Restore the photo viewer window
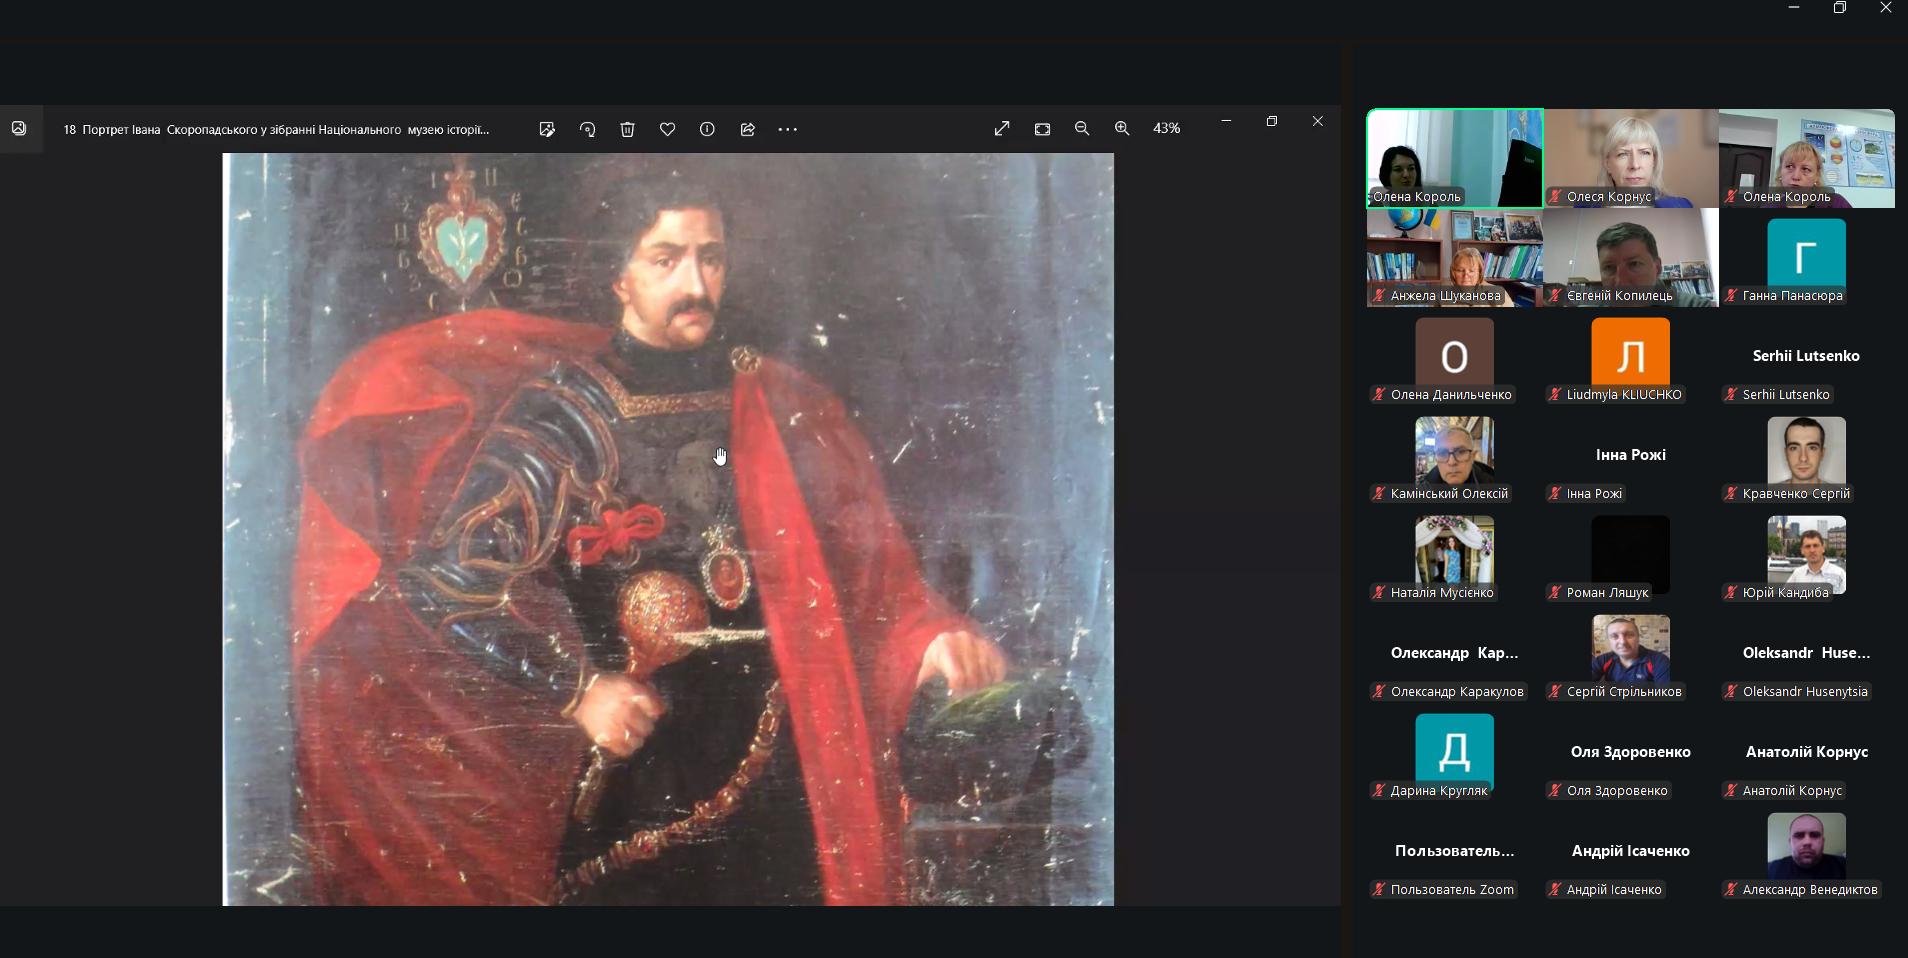The height and width of the screenshot is (958, 1908). click(1272, 121)
